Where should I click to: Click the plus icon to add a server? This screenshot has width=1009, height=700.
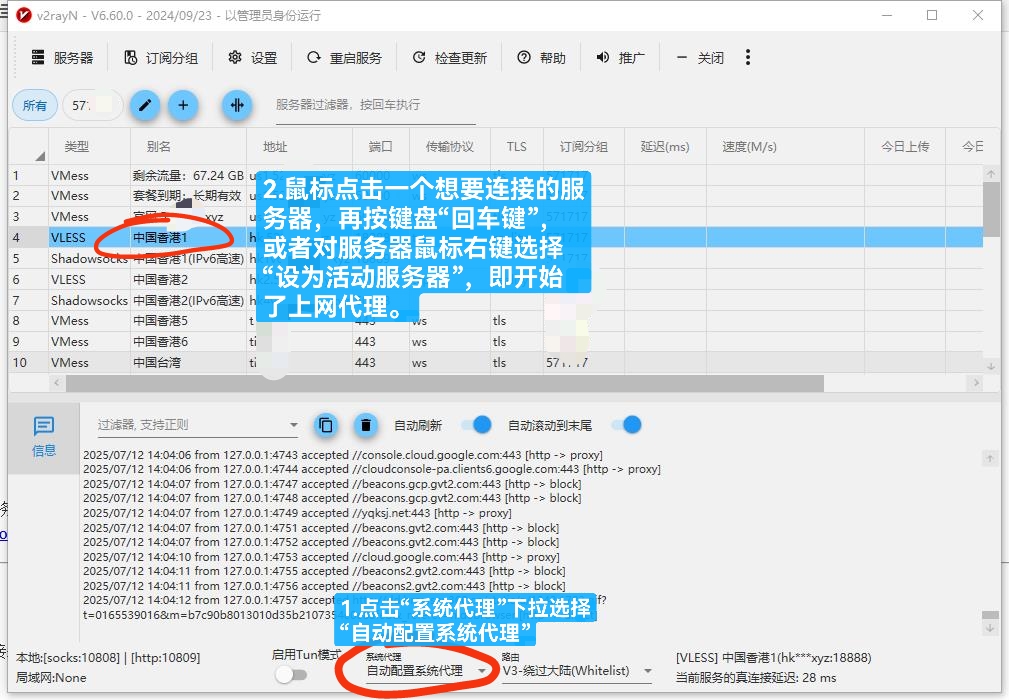click(x=185, y=105)
